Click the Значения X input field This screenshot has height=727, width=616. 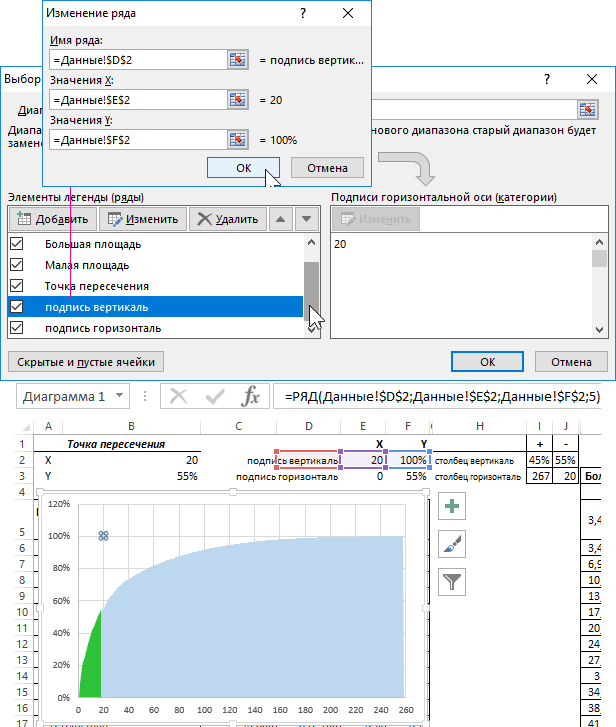[x=137, y=100]
